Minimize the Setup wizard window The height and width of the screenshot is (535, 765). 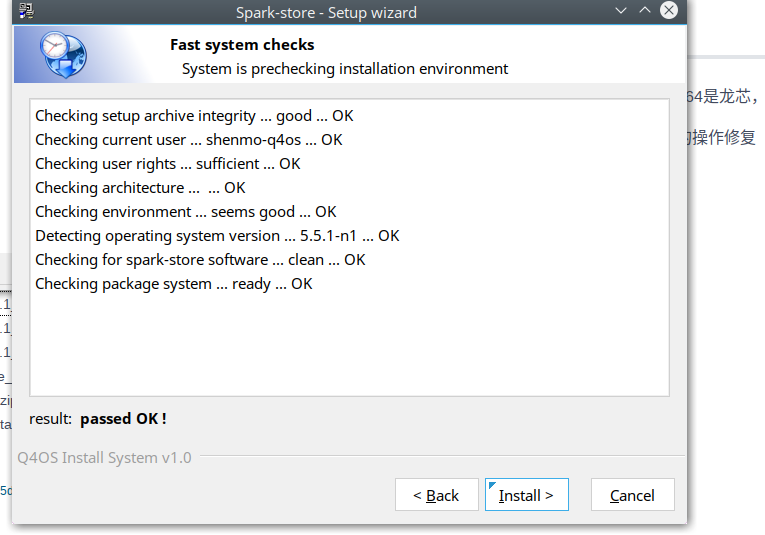tap(621, 12)
